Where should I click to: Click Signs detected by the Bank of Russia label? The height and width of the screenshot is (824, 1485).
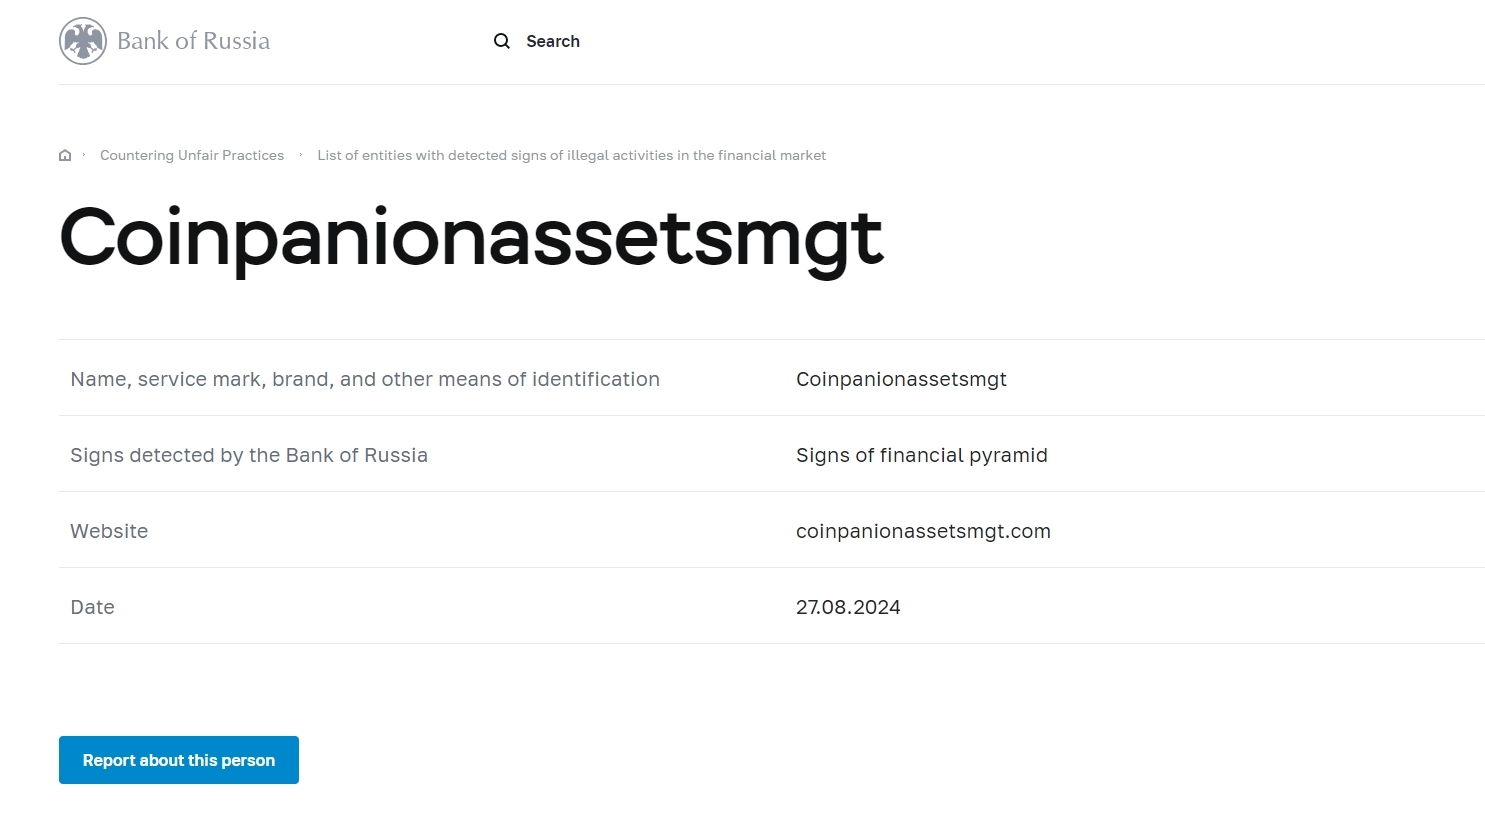click(249, 455)
